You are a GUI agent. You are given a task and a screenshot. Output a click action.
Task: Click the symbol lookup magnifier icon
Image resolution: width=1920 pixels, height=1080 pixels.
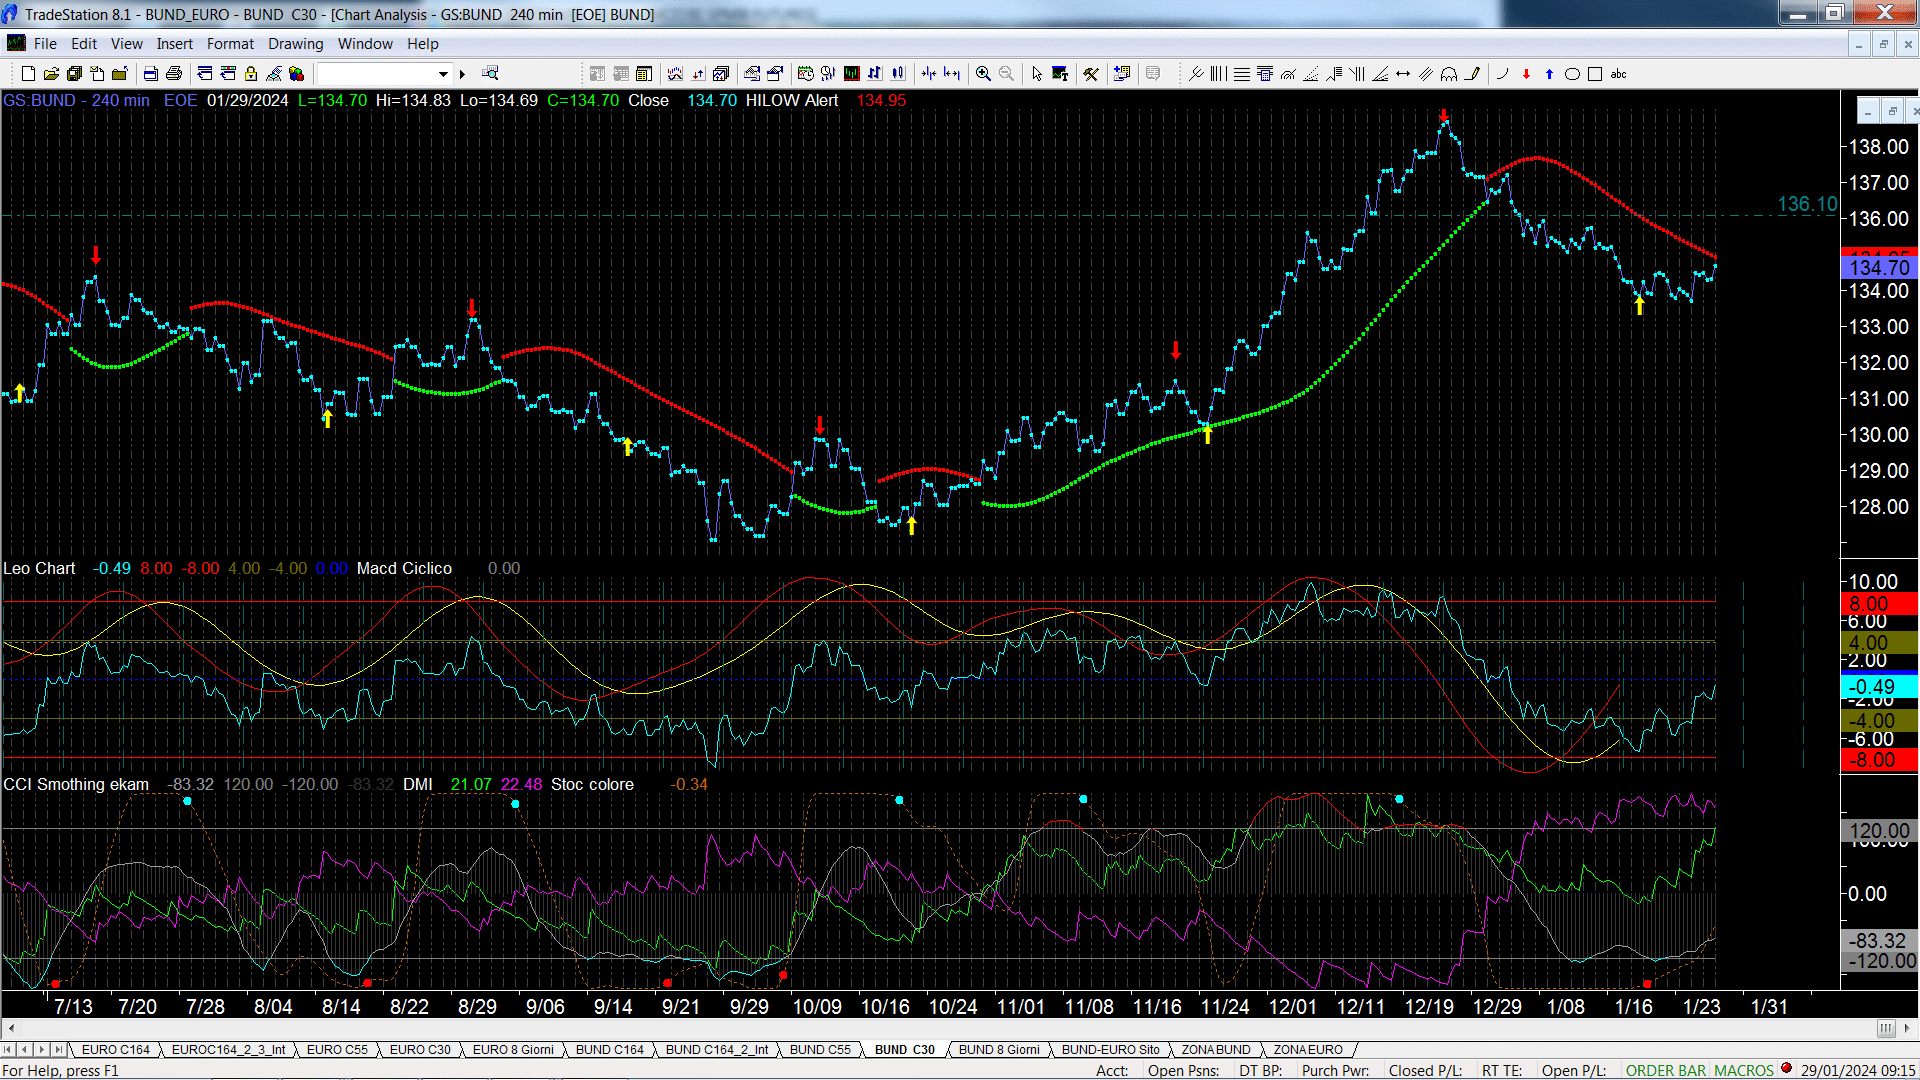(490, 73)
